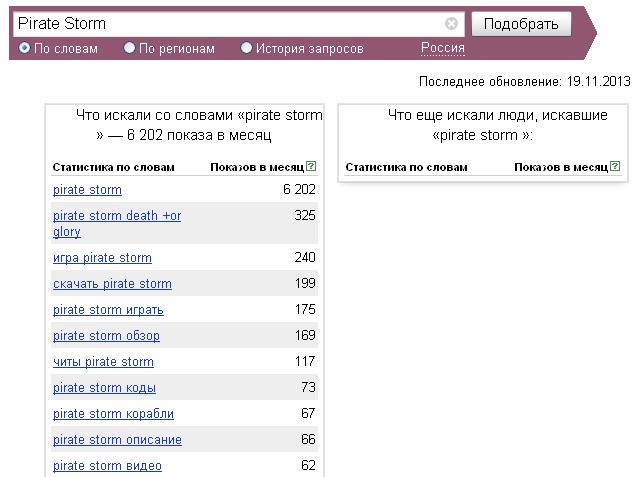This screenshot has height=477, width=639.
Task: Click the 67 impressions value
Action: pos(308,413)
